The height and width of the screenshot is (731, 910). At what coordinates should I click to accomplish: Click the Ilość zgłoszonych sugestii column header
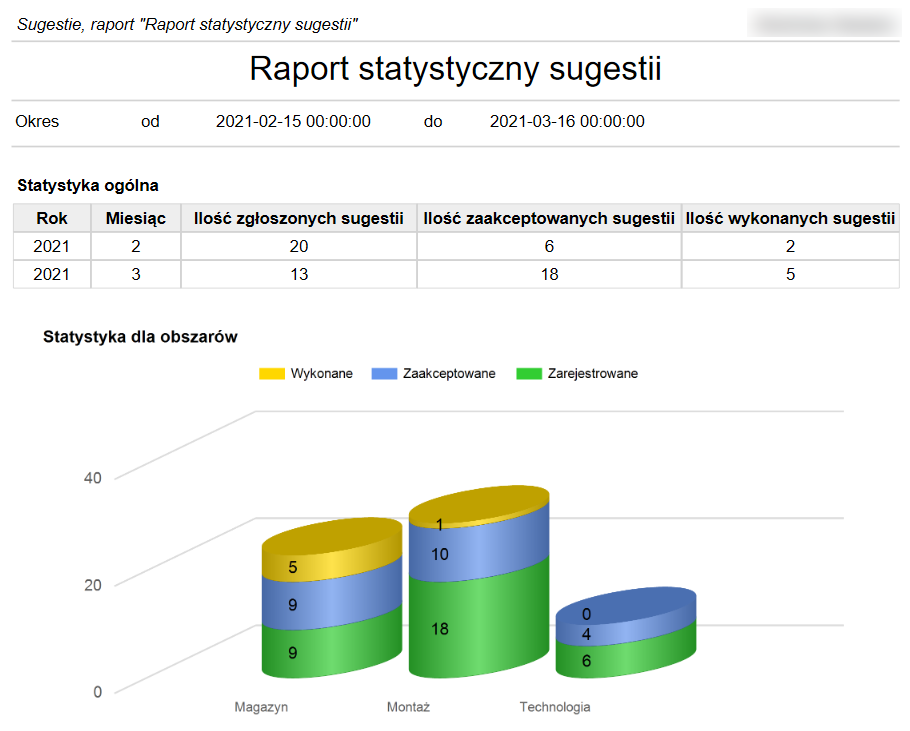(298, 218)
